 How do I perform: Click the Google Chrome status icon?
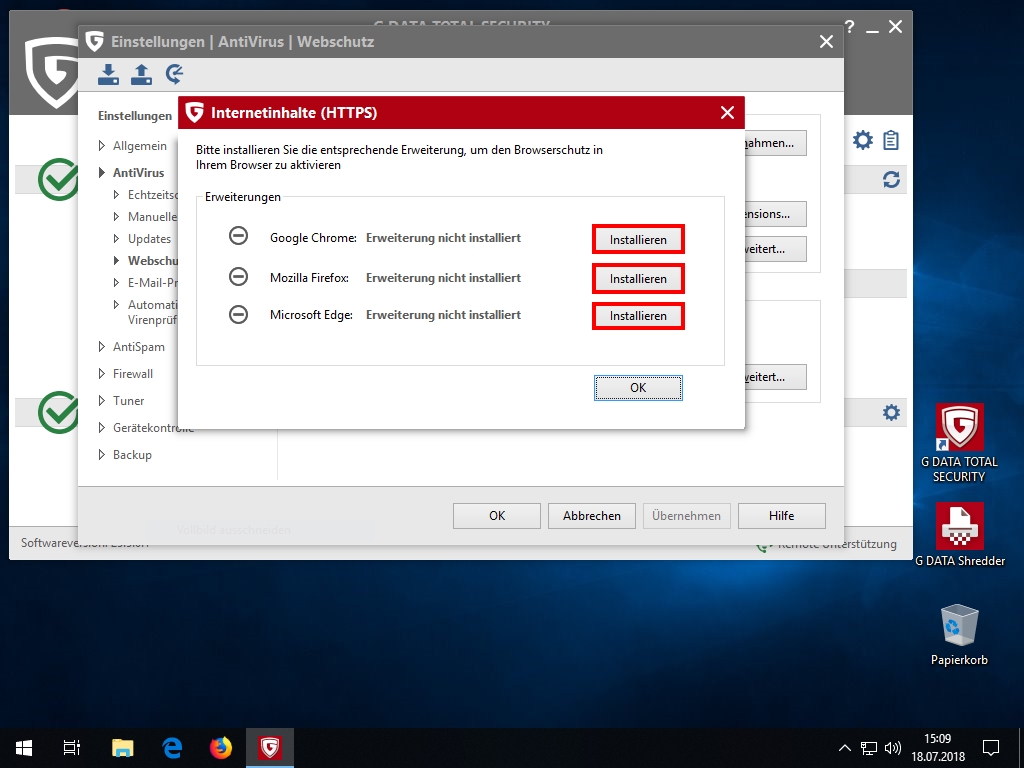pyautogui.click(x=238, y=235)
